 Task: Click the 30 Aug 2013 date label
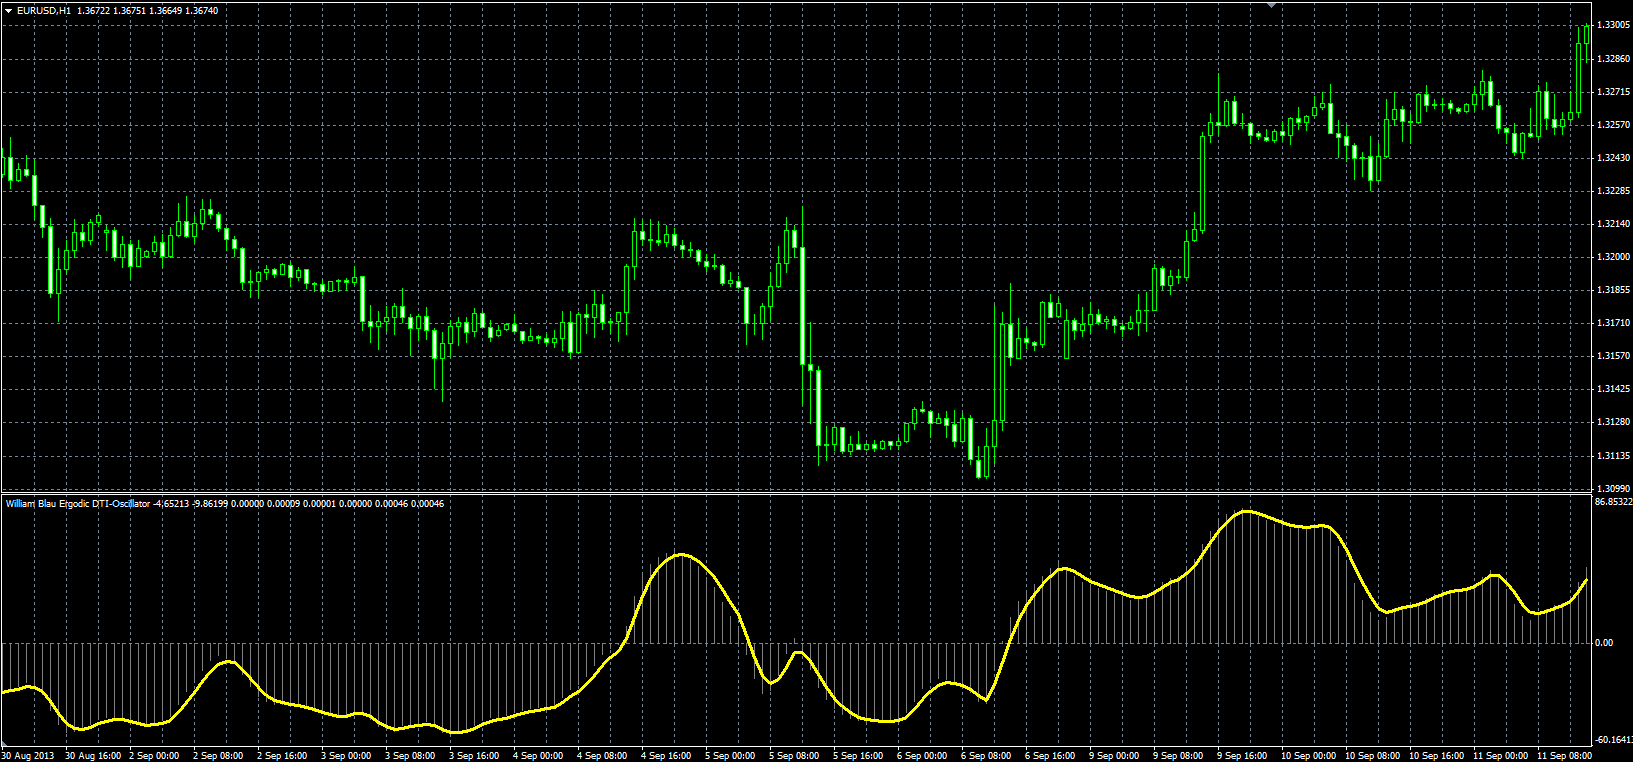[x=28, y=756]
